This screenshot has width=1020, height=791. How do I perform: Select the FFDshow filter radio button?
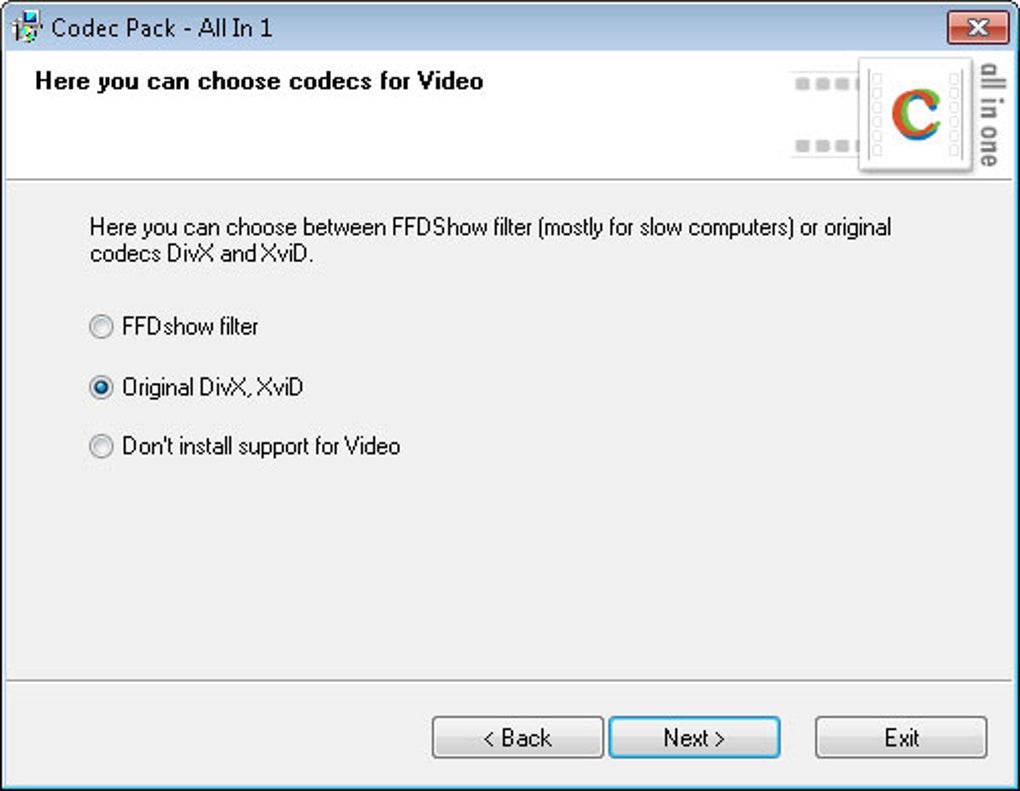pos(101,327)
